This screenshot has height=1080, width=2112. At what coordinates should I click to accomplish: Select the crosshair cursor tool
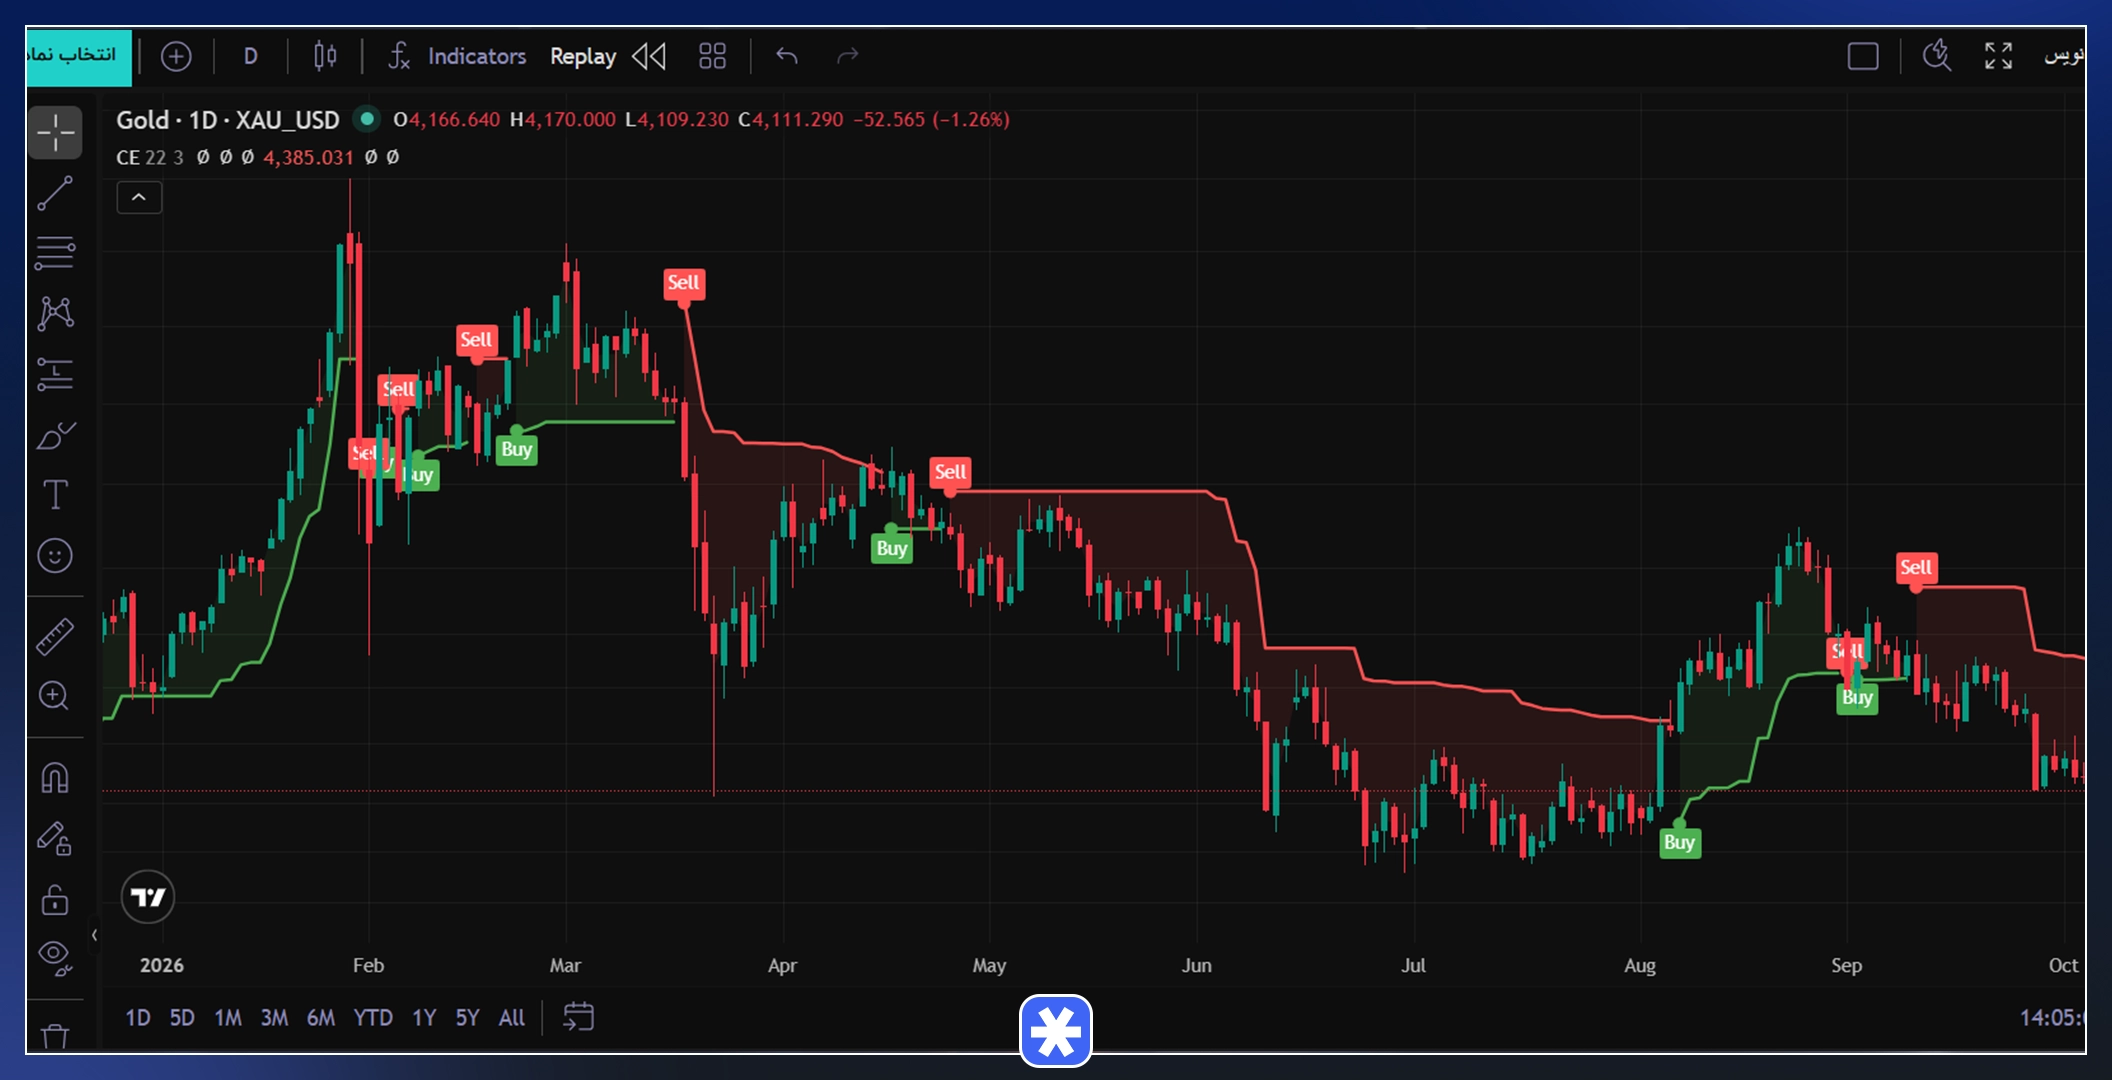pos(55,133)
